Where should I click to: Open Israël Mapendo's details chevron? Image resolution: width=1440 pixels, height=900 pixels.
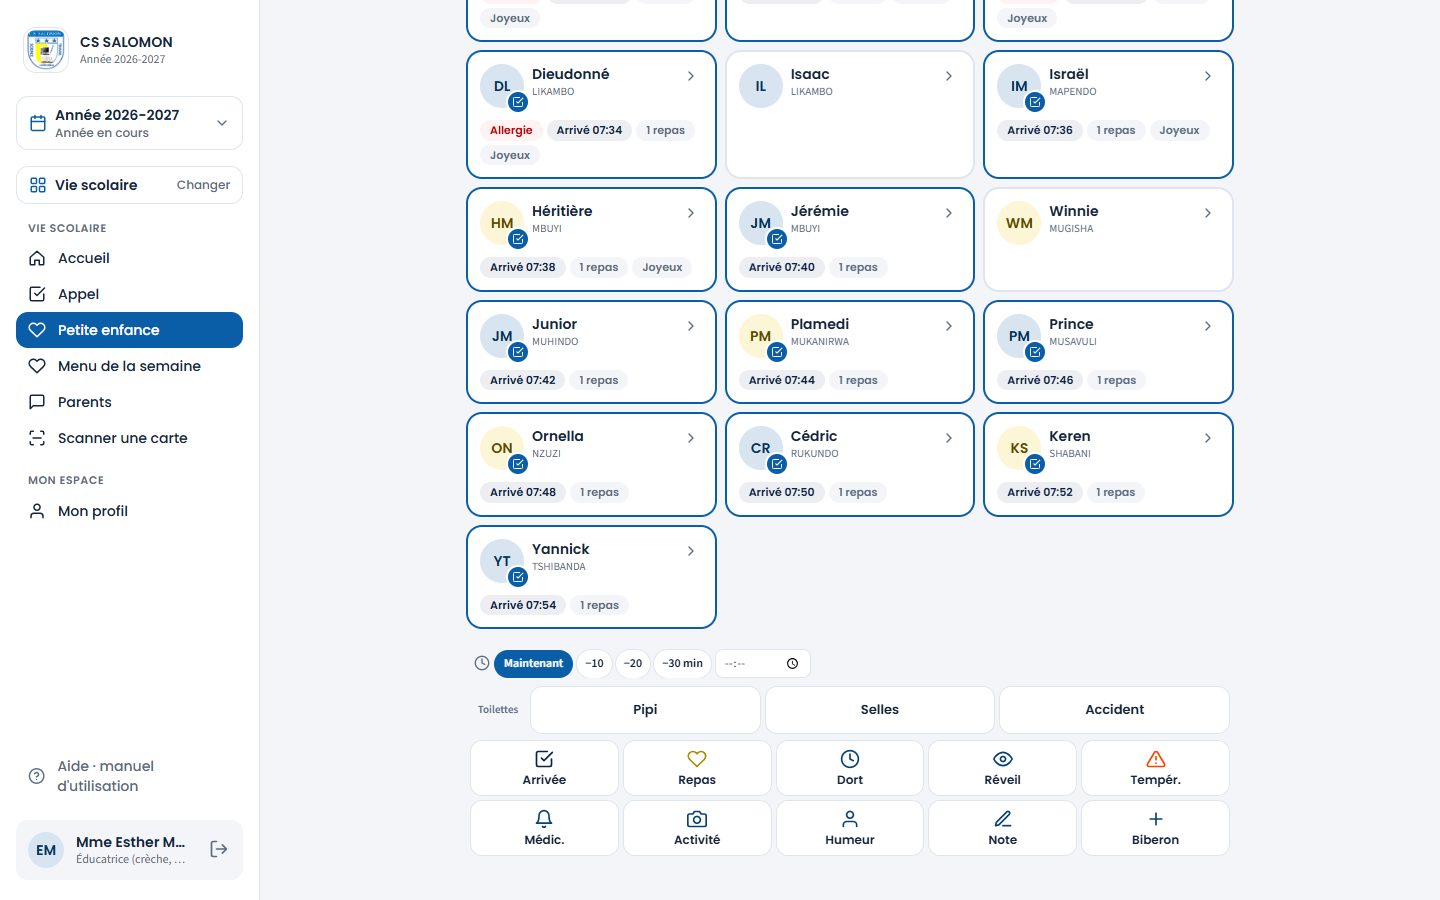(1208, 76)
